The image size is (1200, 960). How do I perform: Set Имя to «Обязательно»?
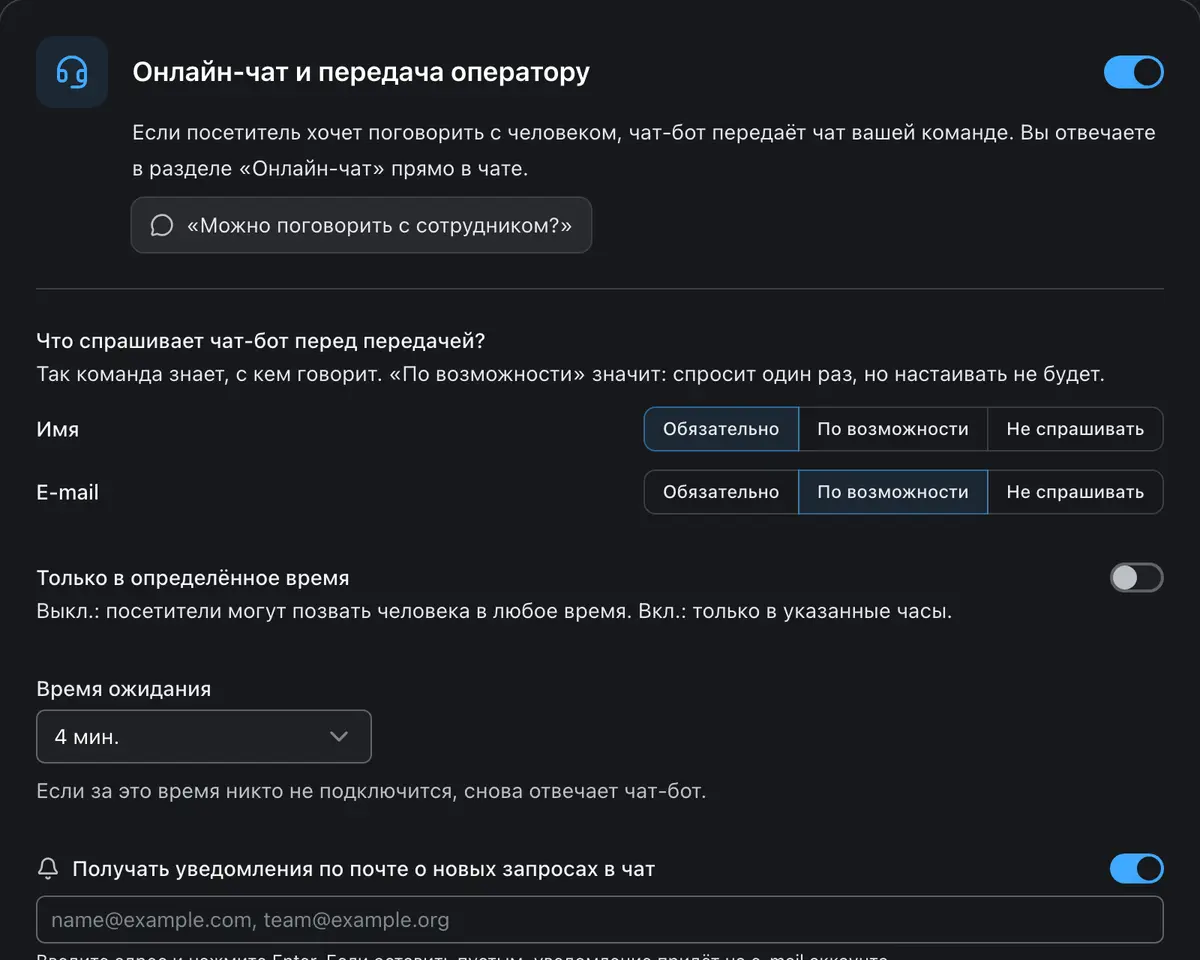tap(721, 429)
